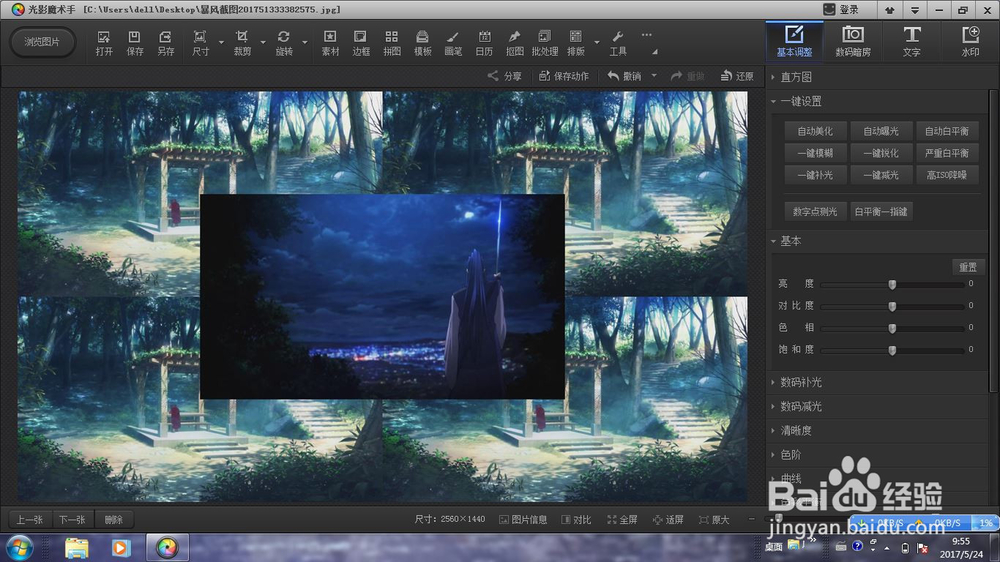Click the 饱和度 (Saturation) slider handle
This screenshot has width=1000, height=562.
(x=892, y=350)
